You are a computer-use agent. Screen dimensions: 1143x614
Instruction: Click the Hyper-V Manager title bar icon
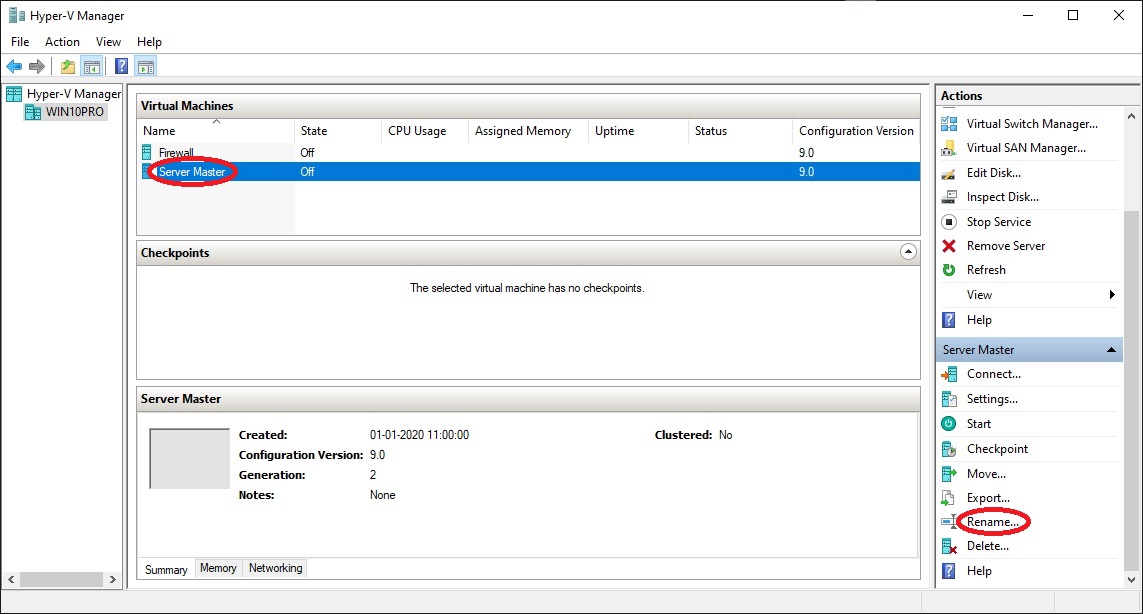pyautogui.click(x=16, y=15)
